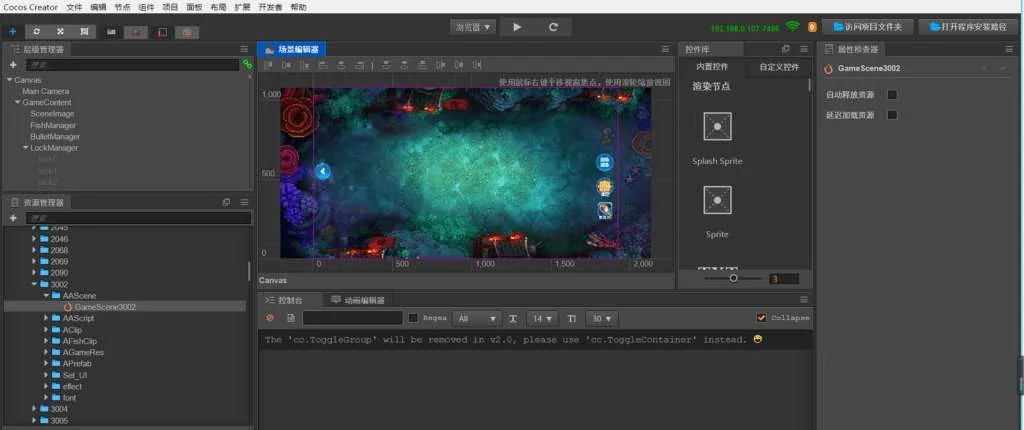Check the 自动释放资源 checkbox
This screenshot has height=430, width=1024.
(x=892, y=95)
